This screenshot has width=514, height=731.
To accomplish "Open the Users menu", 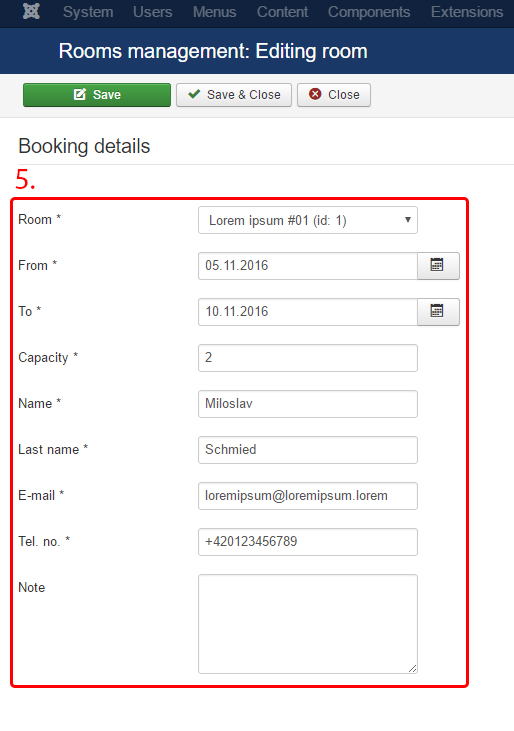I will (152, 12).
